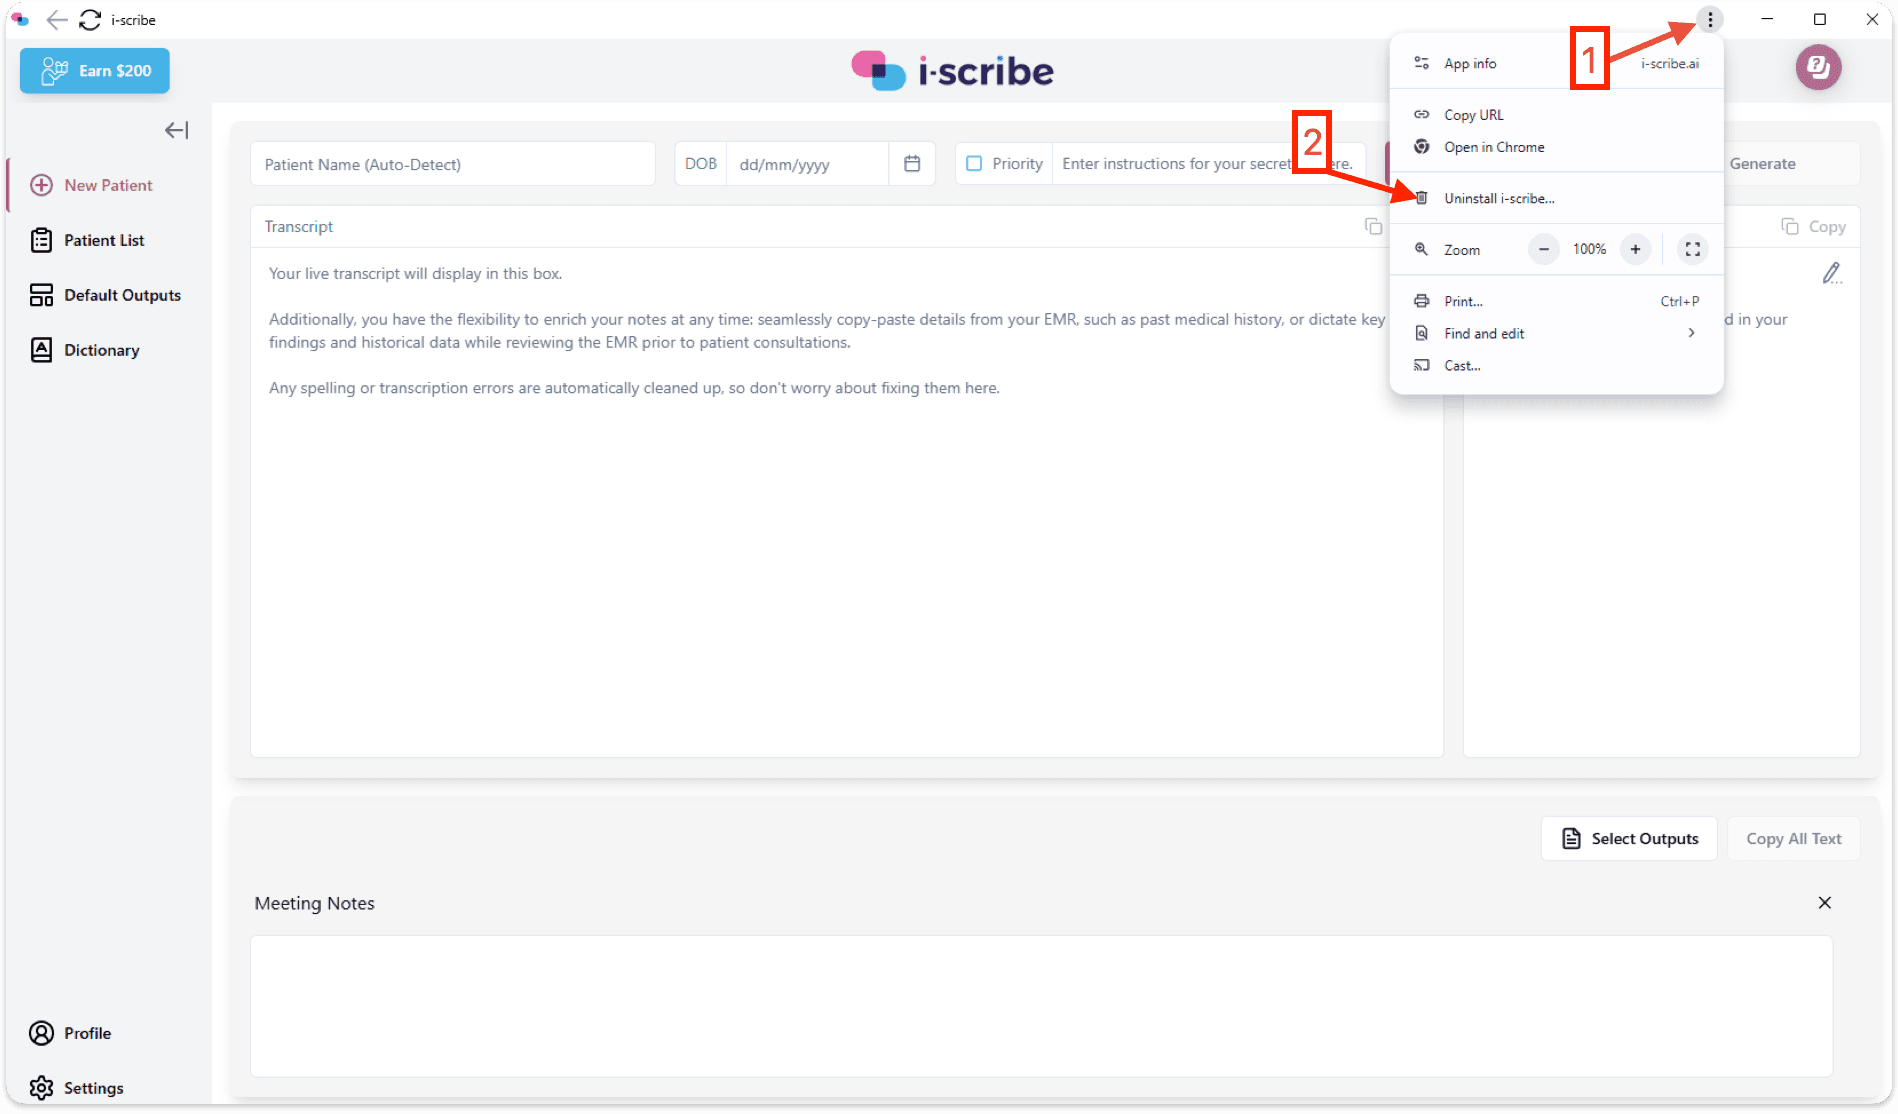Screen dimensions: 1898x1114
Task: Choose Copy URL from the menu
Action: [x=1556, y=115]
